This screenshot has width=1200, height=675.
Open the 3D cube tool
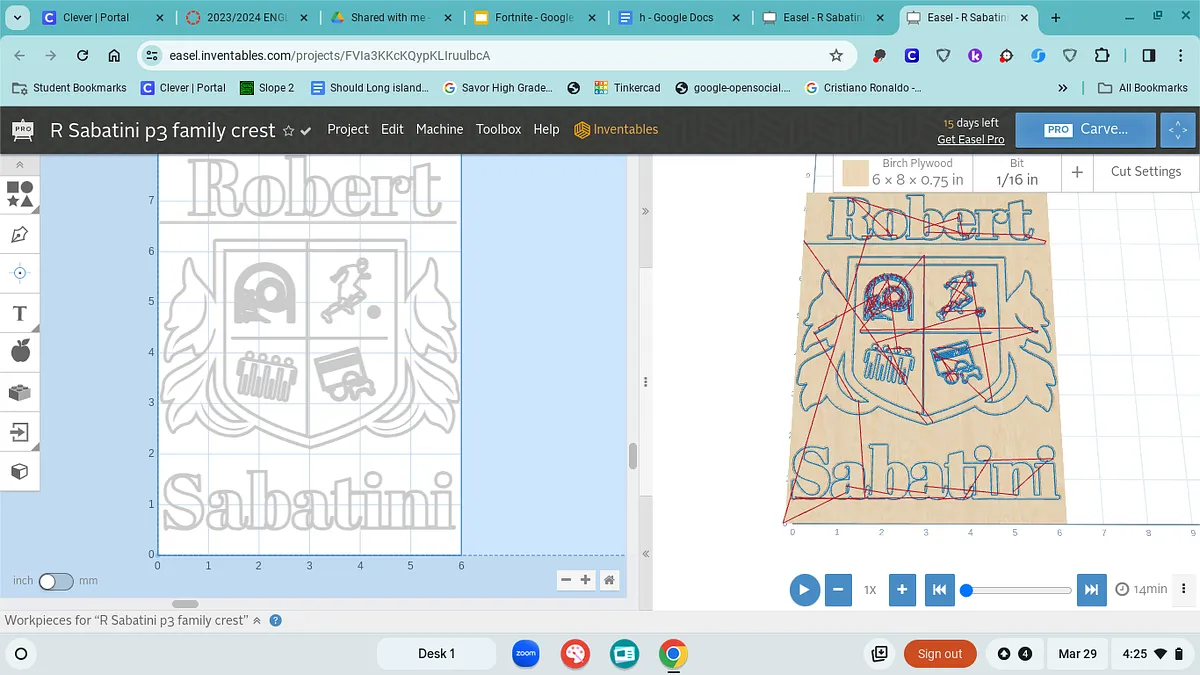20,471
